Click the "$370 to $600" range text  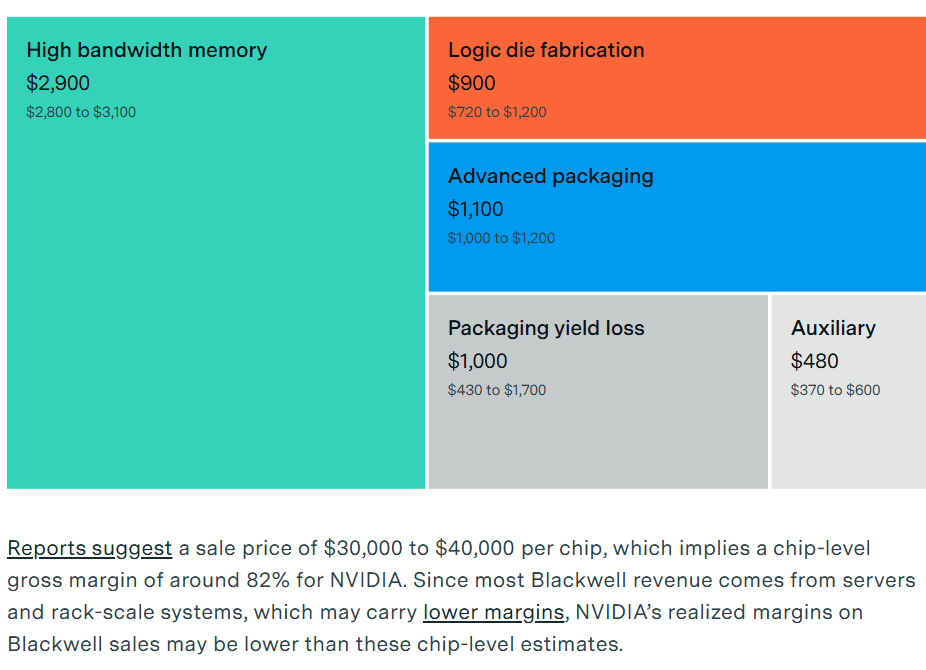click(836, 390)
